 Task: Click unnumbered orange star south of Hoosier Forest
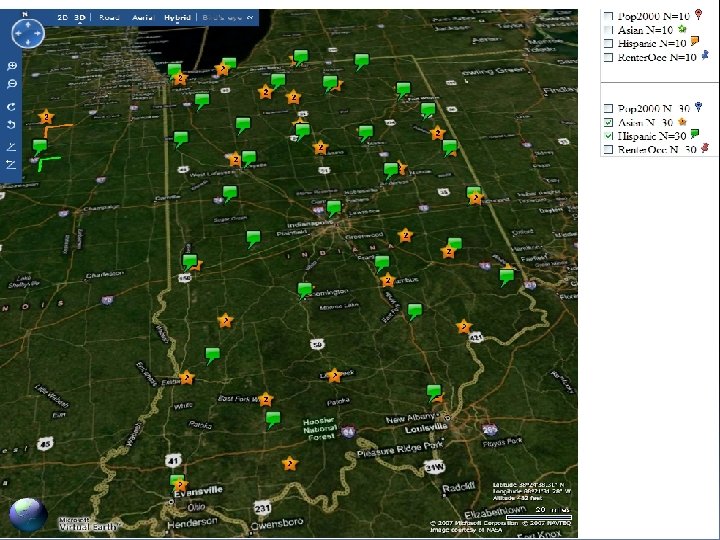290,464
